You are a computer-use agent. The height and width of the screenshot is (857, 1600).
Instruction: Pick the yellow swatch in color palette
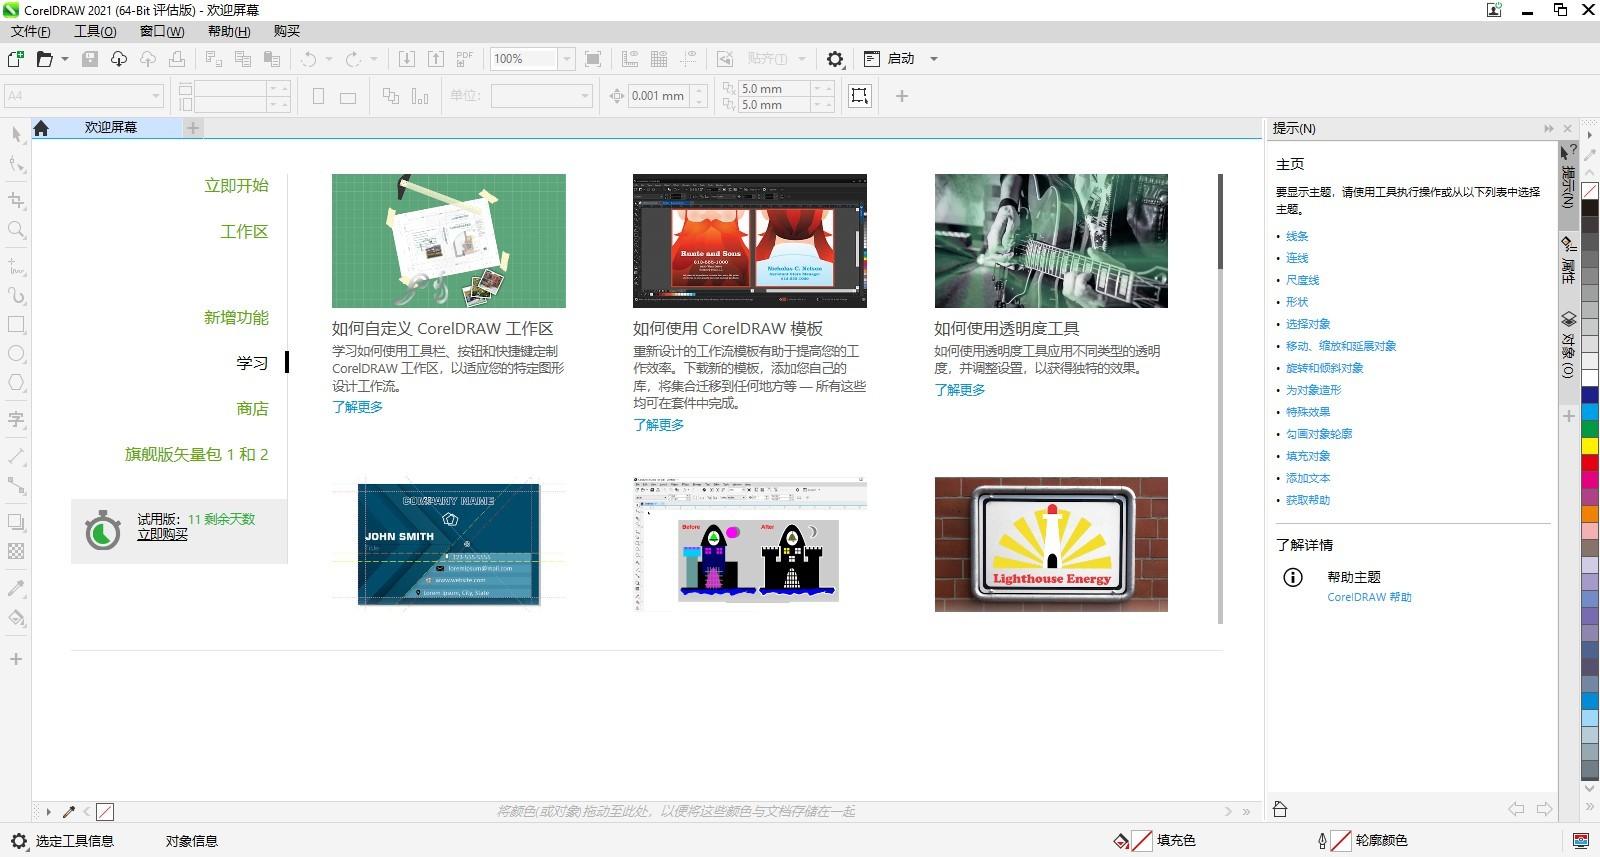point(1590,446)
